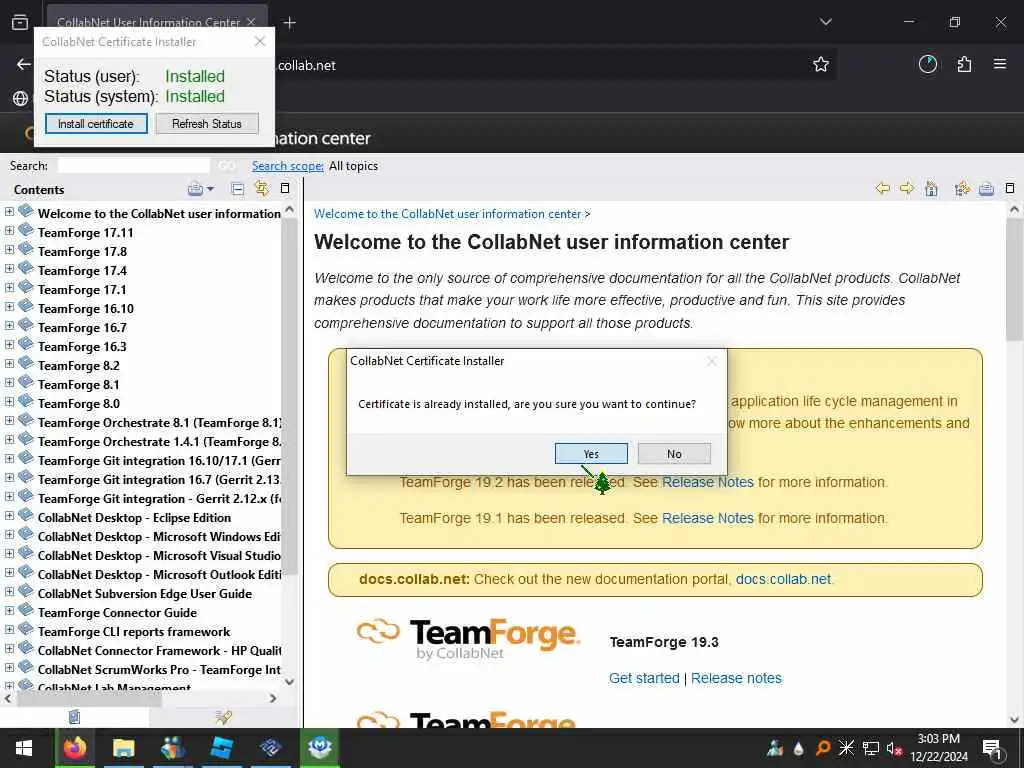Click the 3:03 PM clock in the taskbar
Viewport: 1024px width, 768px height.
point(938,739)
